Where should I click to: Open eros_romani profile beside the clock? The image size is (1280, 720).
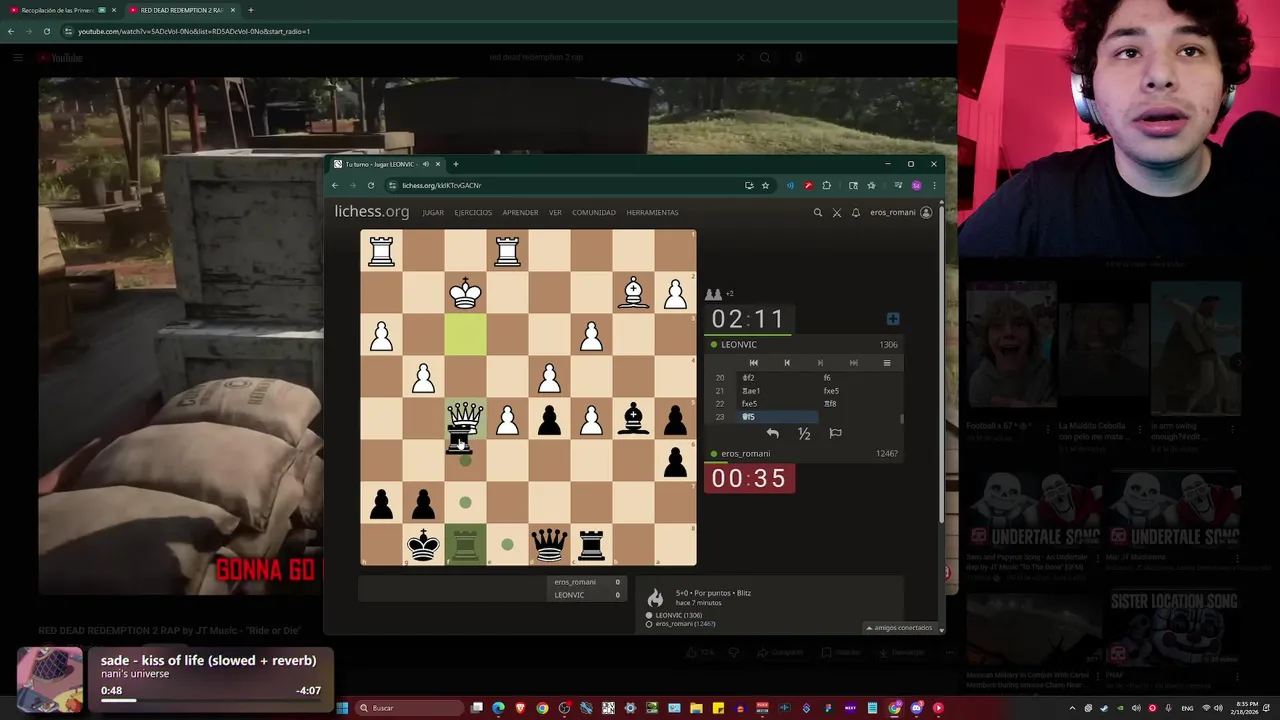[745, 453]
